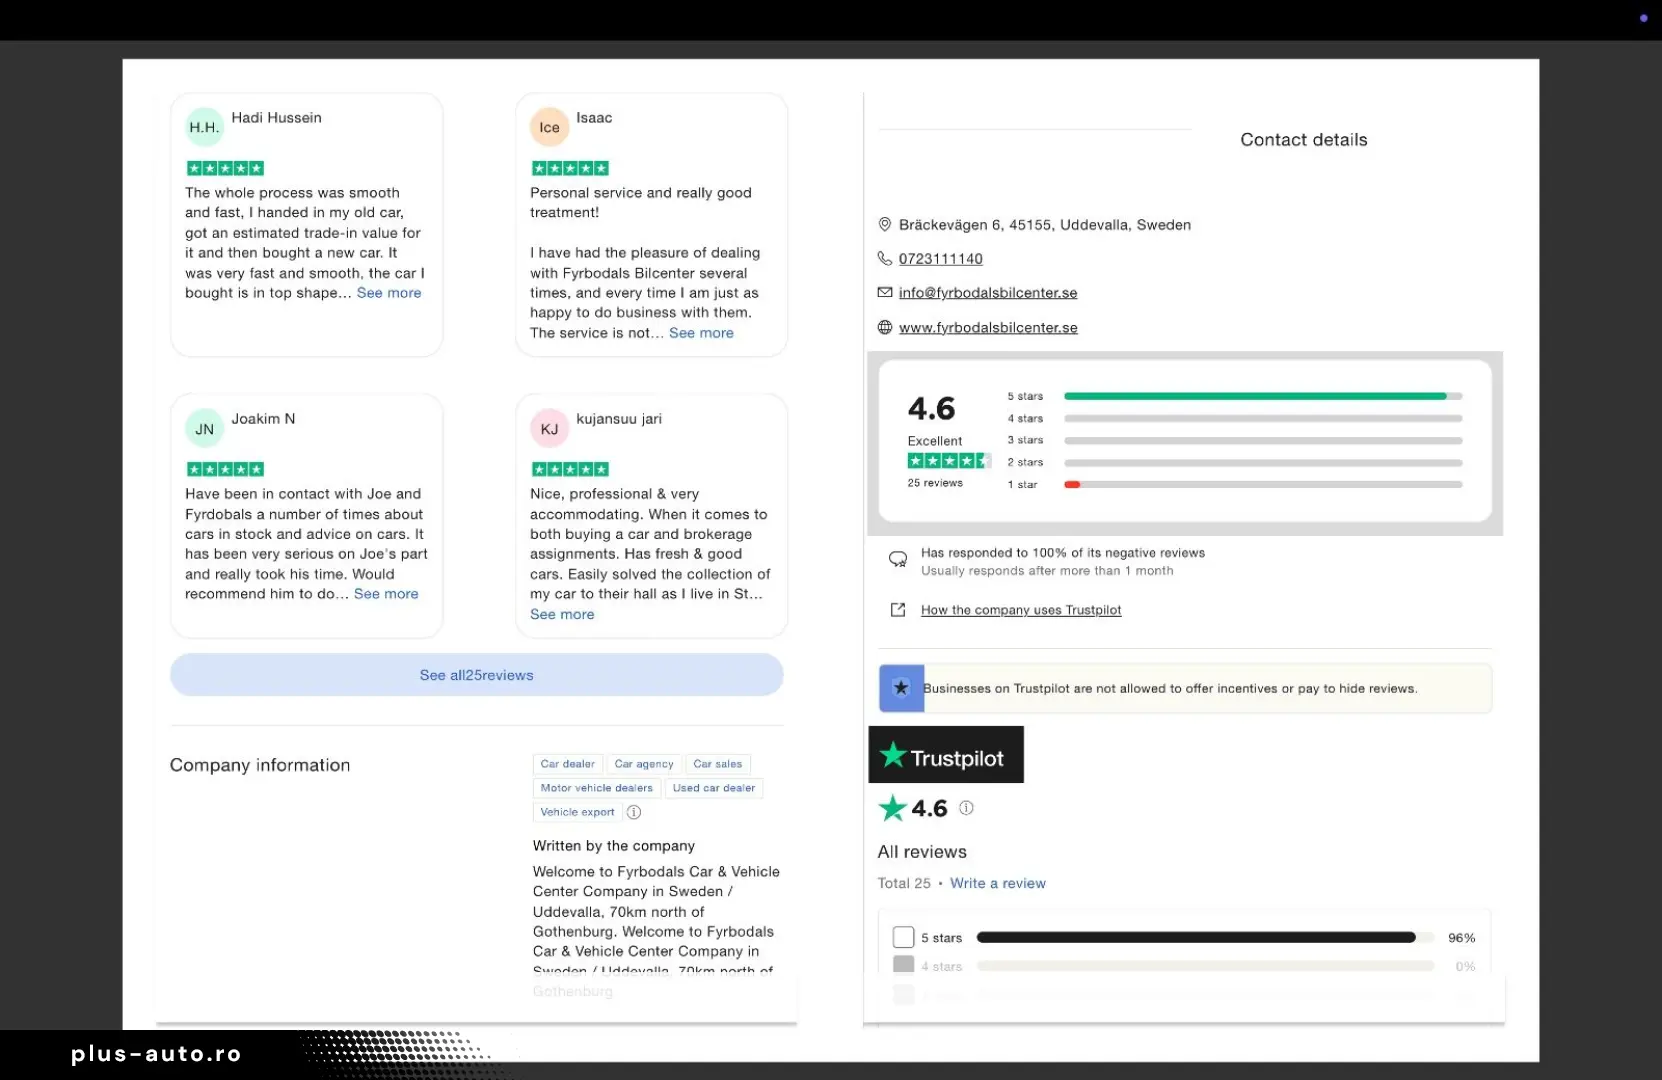Select the Car dealer category tag

pos(567,764)
